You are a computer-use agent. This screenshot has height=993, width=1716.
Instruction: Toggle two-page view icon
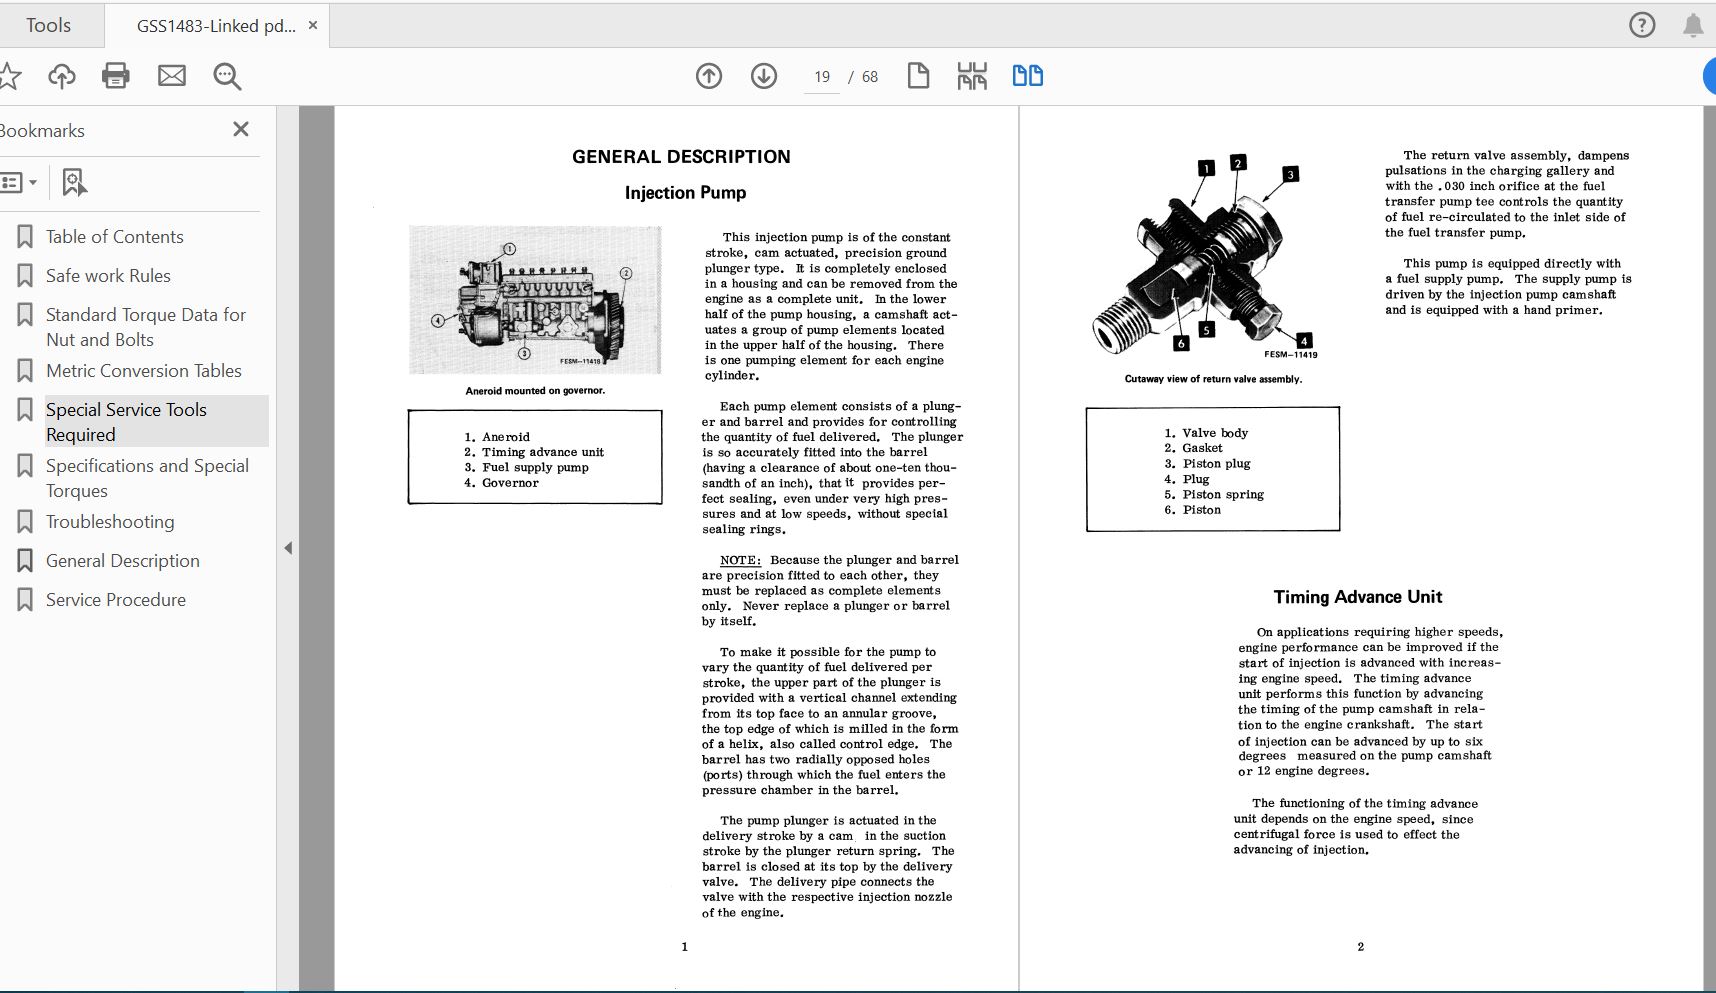click(1028, 76)
